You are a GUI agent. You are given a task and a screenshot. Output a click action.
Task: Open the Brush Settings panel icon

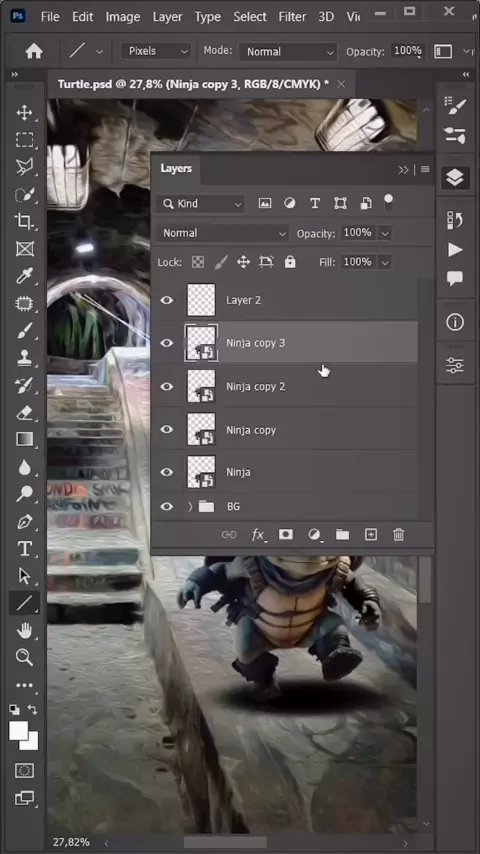point(454,135)
